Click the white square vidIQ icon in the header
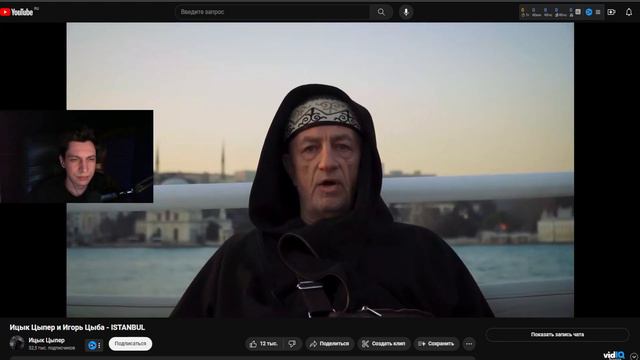 point(578,12)
